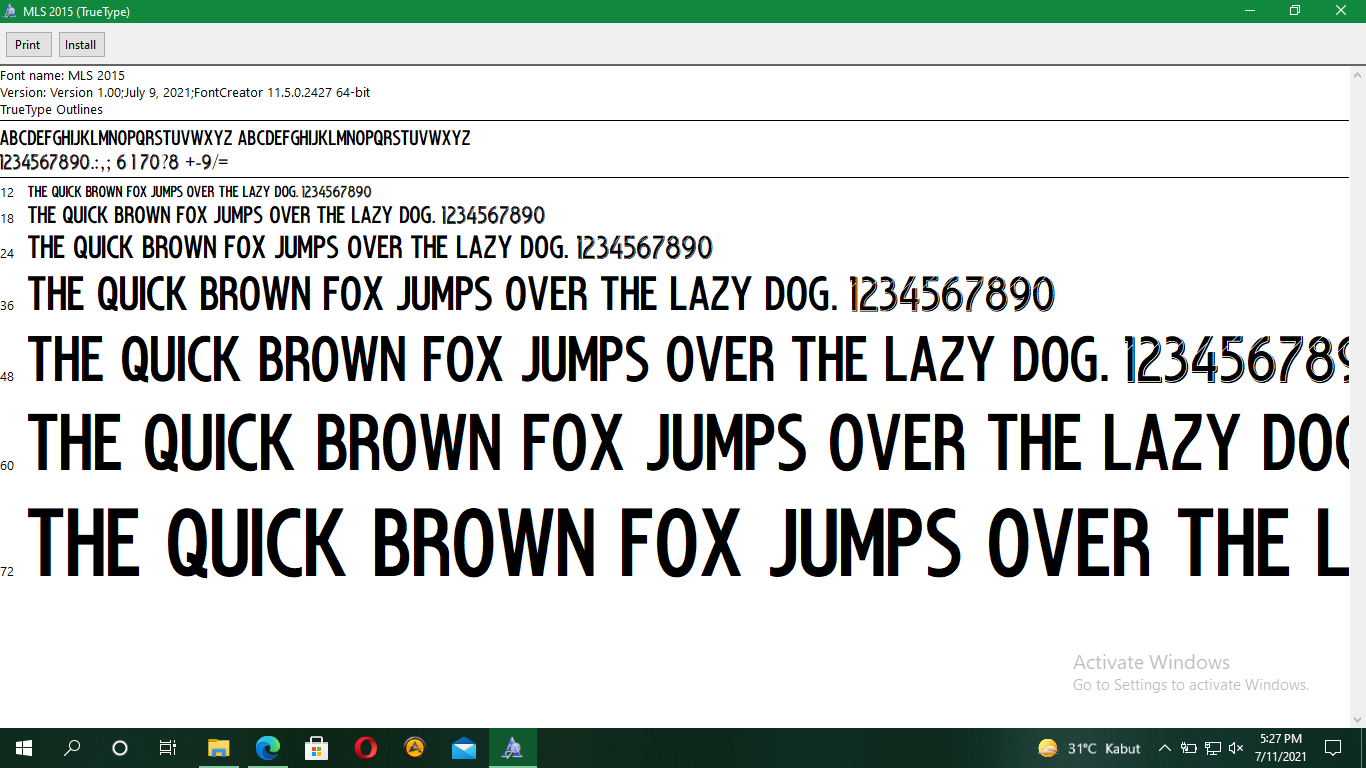Open Microsoft Edge
This screenshot has height=768, width=1366.
pyautogui.click(x=266, y=747)
